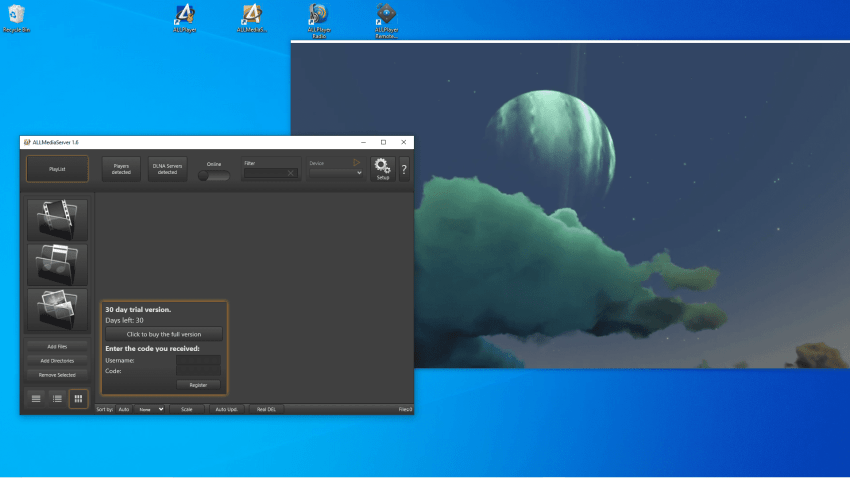The image size is (850, 478).
Task: Minimize the ALLMediaServer window
Action: coord(363,143)
